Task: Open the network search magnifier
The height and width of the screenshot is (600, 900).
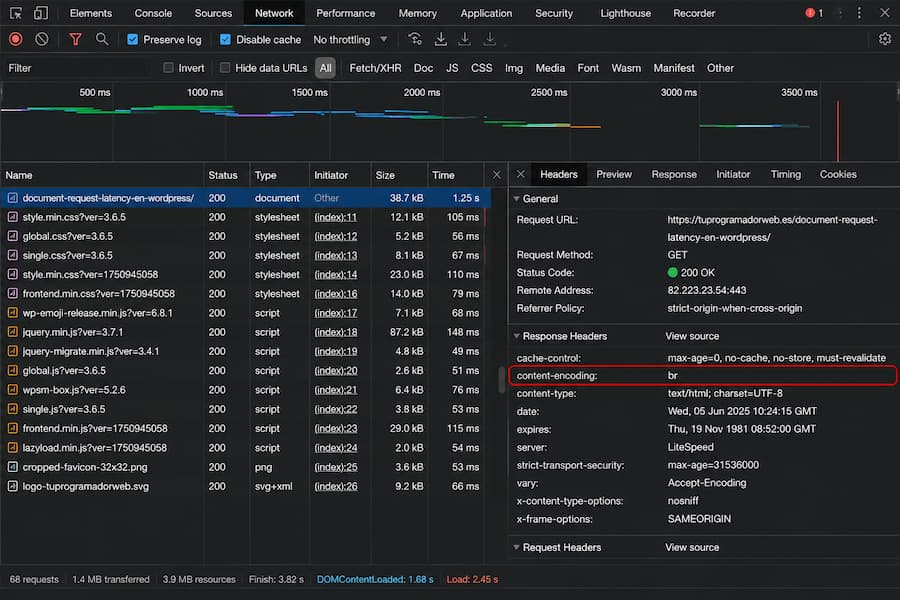Action: click(x=102, y=39)
